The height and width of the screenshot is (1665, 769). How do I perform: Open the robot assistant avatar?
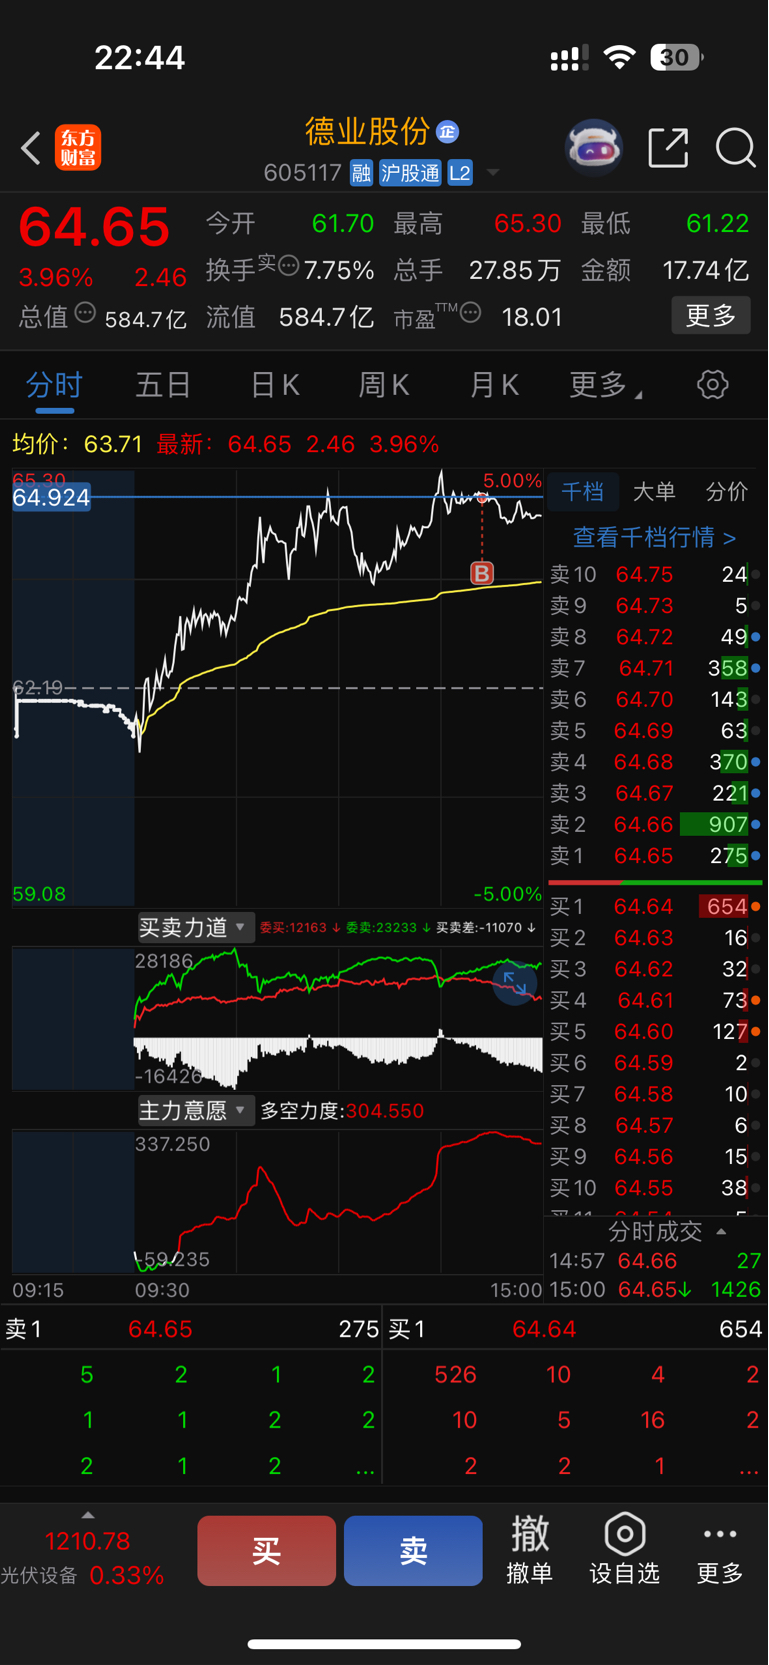594,148
